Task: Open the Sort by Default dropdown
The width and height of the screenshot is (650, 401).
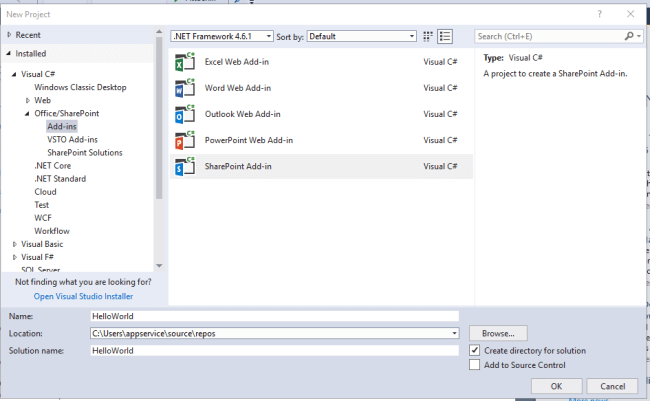Action: click(361, 36)
